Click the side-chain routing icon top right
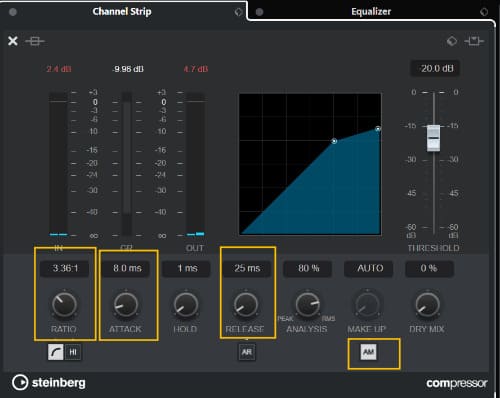The image size is (500, 398). 474,41
